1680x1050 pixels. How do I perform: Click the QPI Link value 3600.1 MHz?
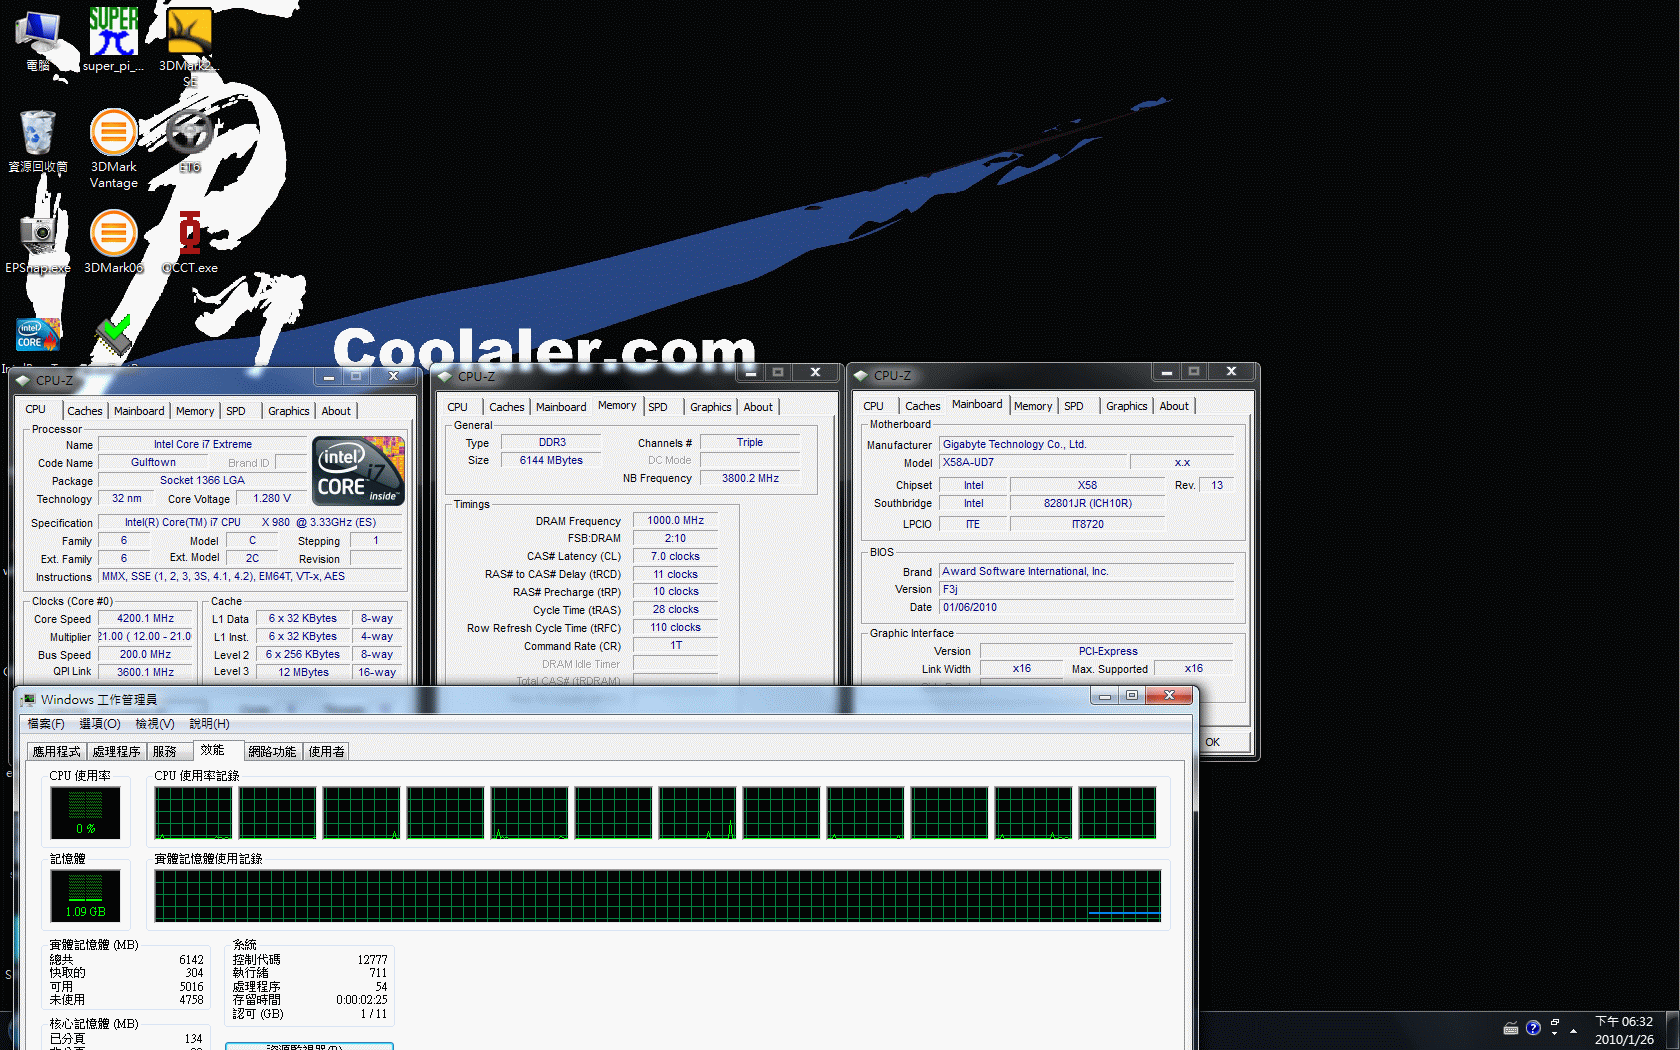[x=146, y=672]
